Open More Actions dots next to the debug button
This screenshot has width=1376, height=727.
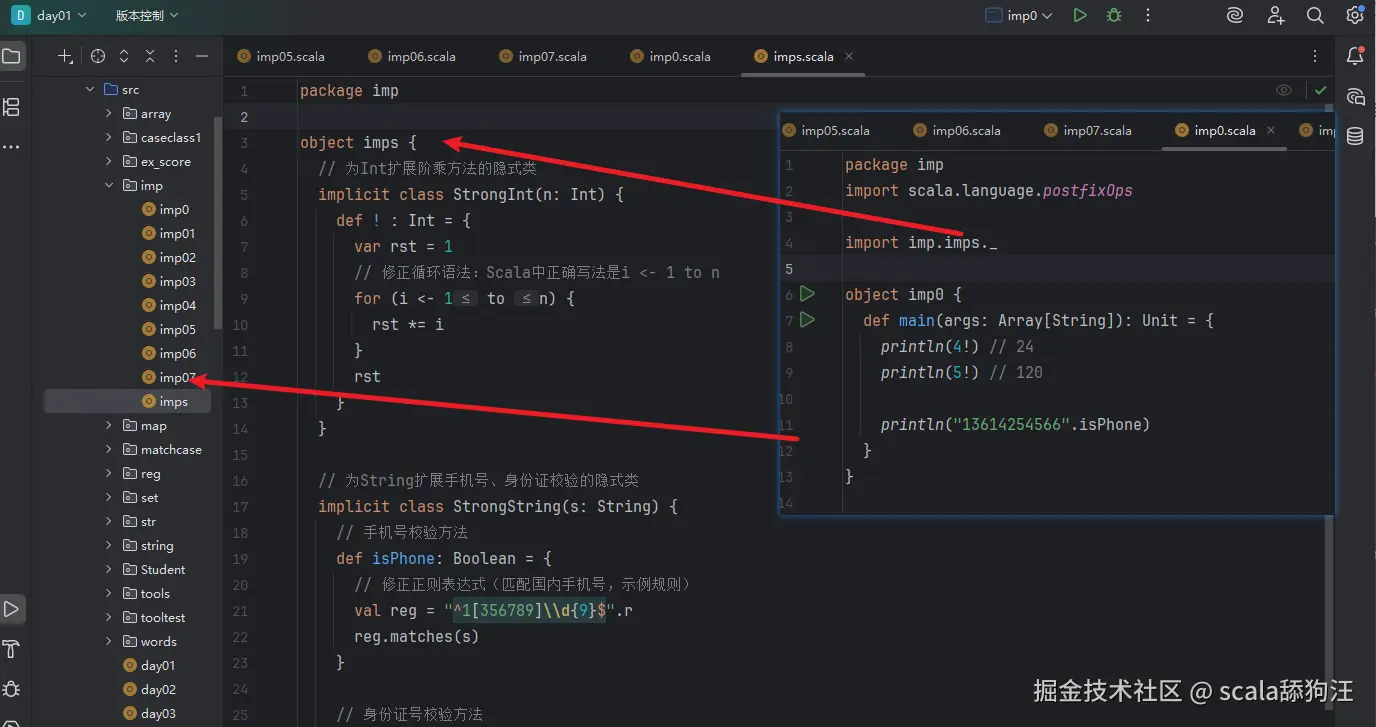click(1147, 15)
